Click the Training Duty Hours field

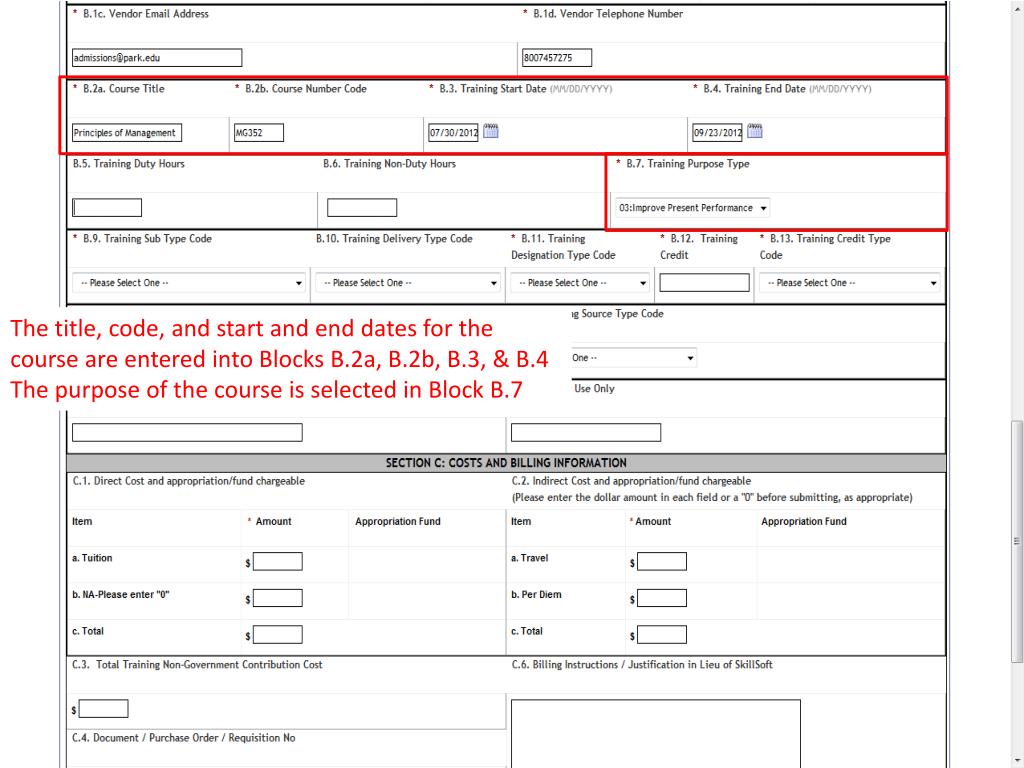point(107,208)
